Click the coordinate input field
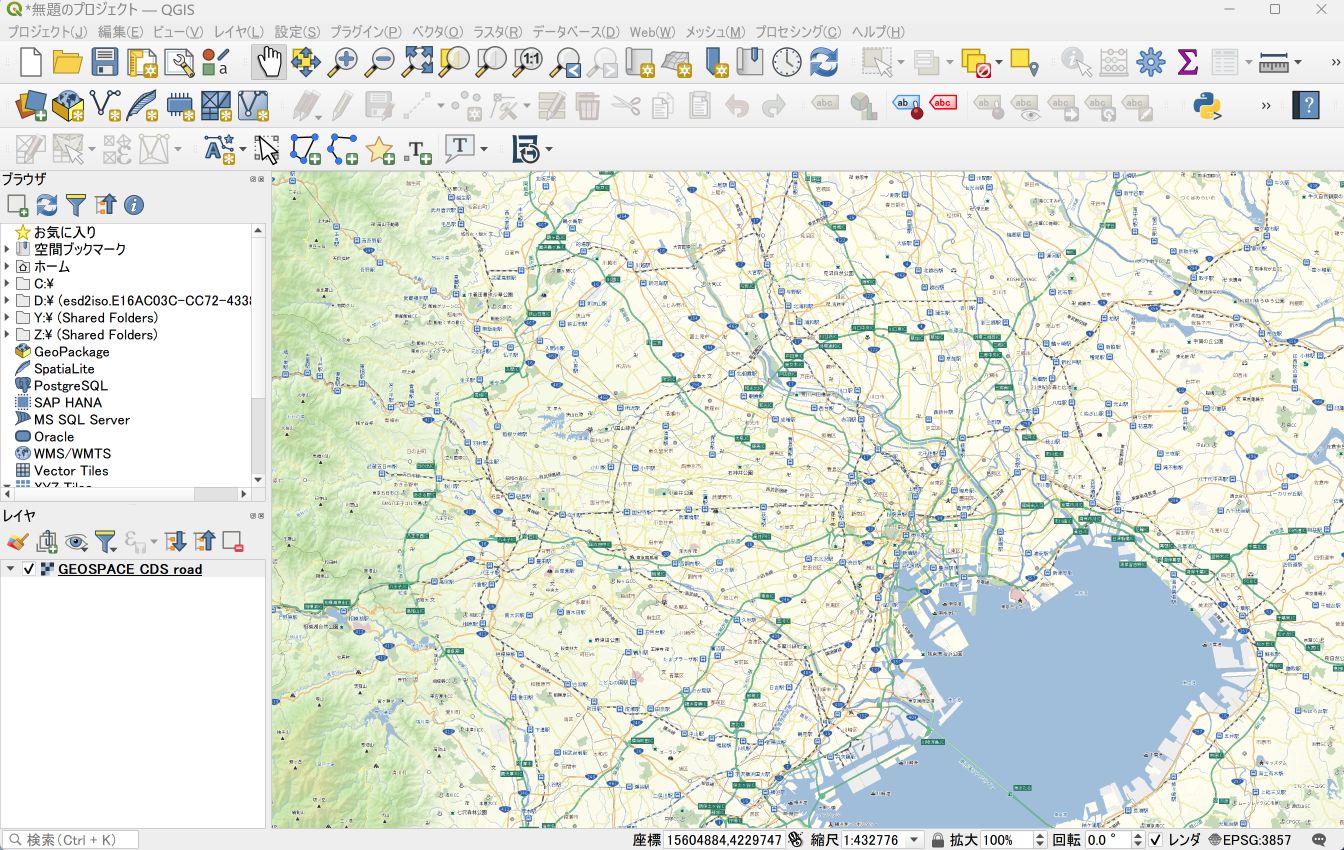Image resolution: width=1344 pixels, height=850 pixels. click(x=724, y=840)
